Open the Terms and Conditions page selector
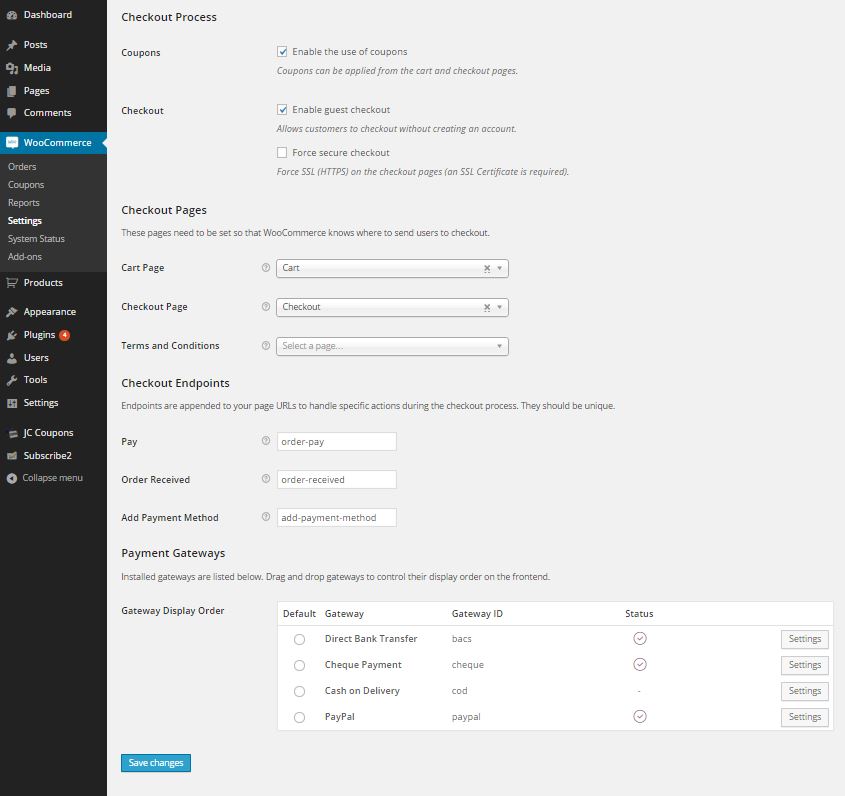This screenshot has height=796, width=845. point(392,345)
